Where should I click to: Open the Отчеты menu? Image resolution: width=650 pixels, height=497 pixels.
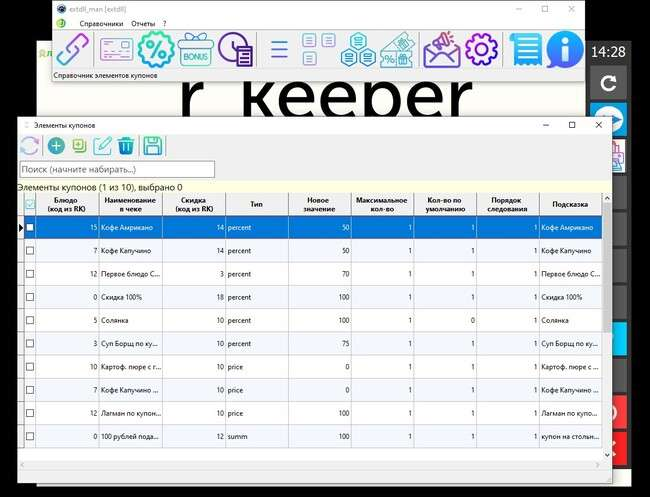(143, 23)
